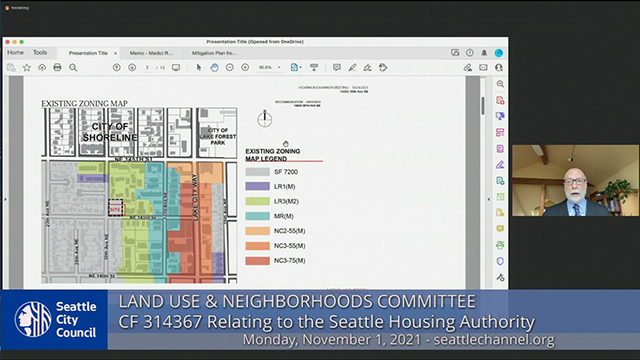640x360 pixels.
Task: Open the Find text magnifier icon
Action: click(73, 68)
